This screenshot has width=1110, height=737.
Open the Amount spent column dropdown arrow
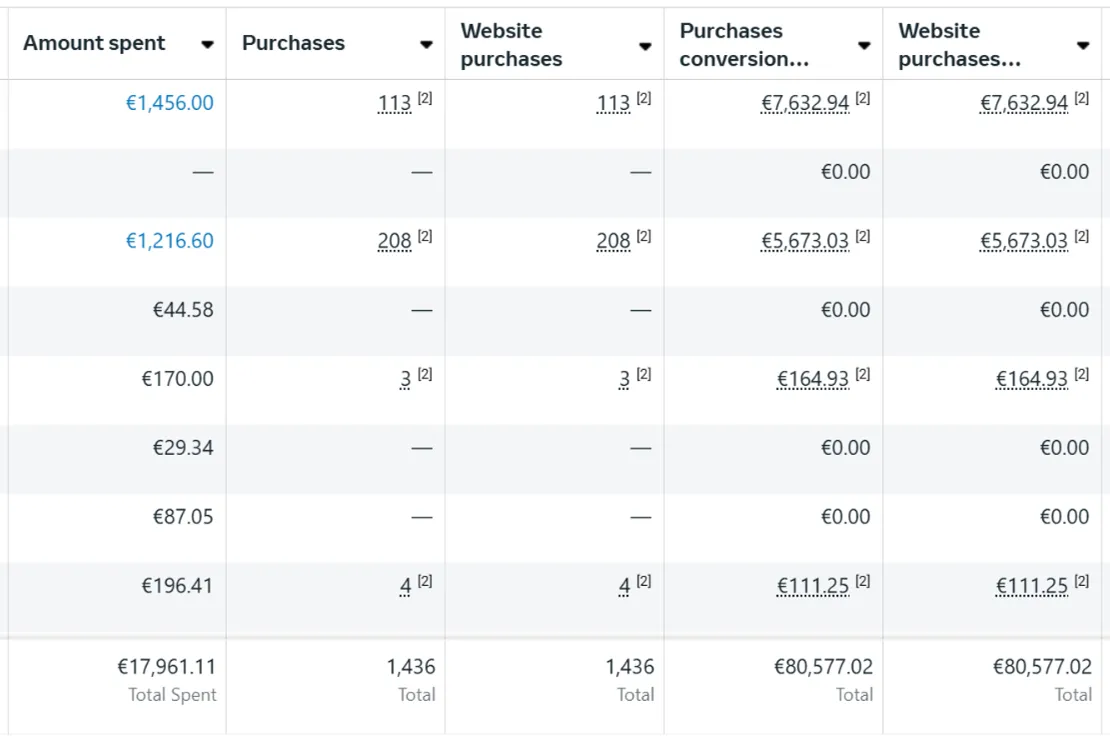tap(207, 45)
